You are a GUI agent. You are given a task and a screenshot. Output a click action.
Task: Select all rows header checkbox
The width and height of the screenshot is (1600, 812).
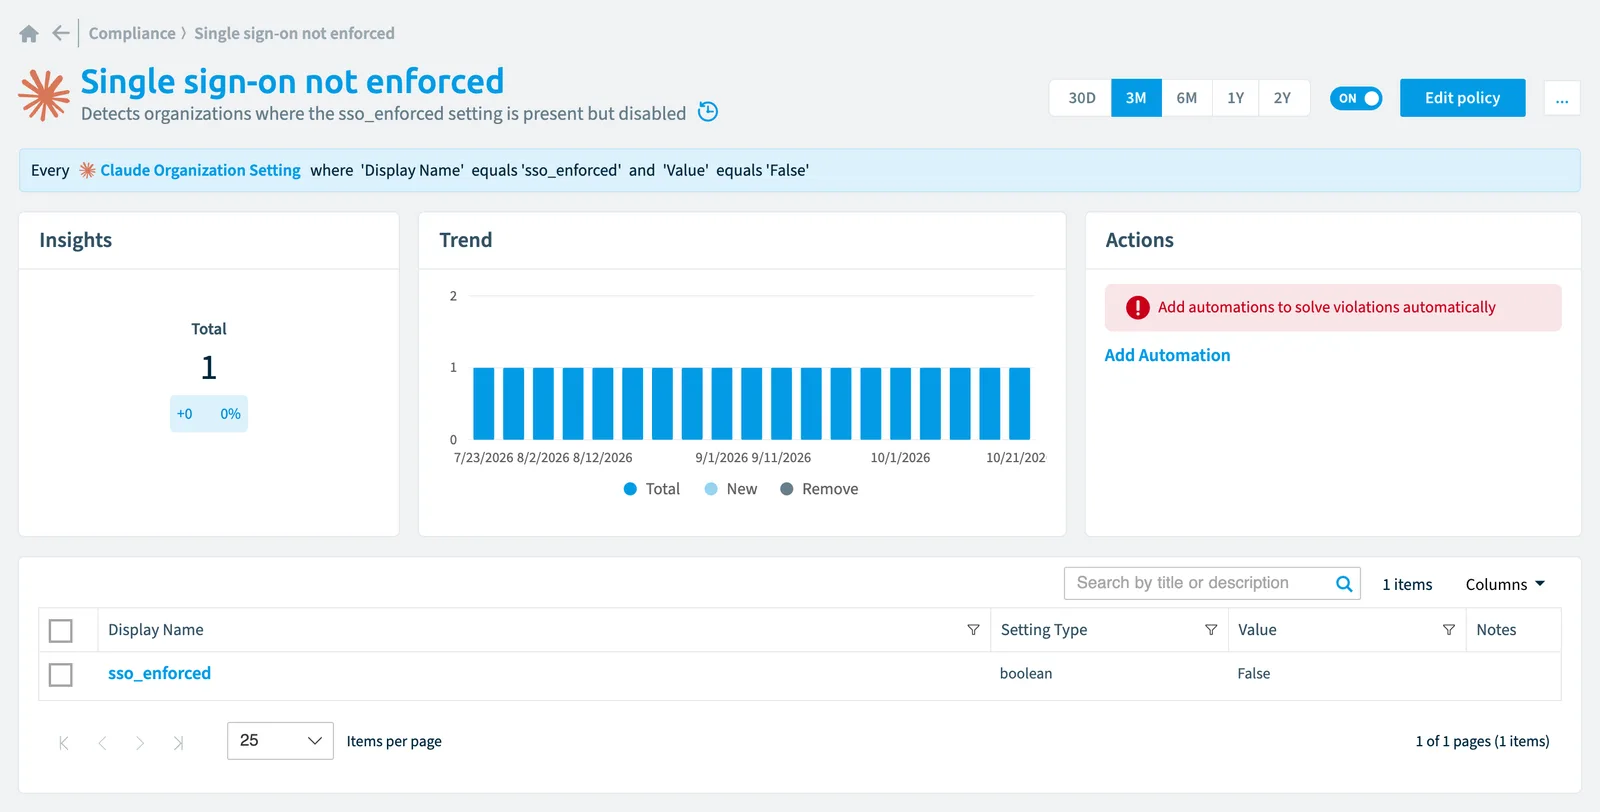click(x=61, y=631)
